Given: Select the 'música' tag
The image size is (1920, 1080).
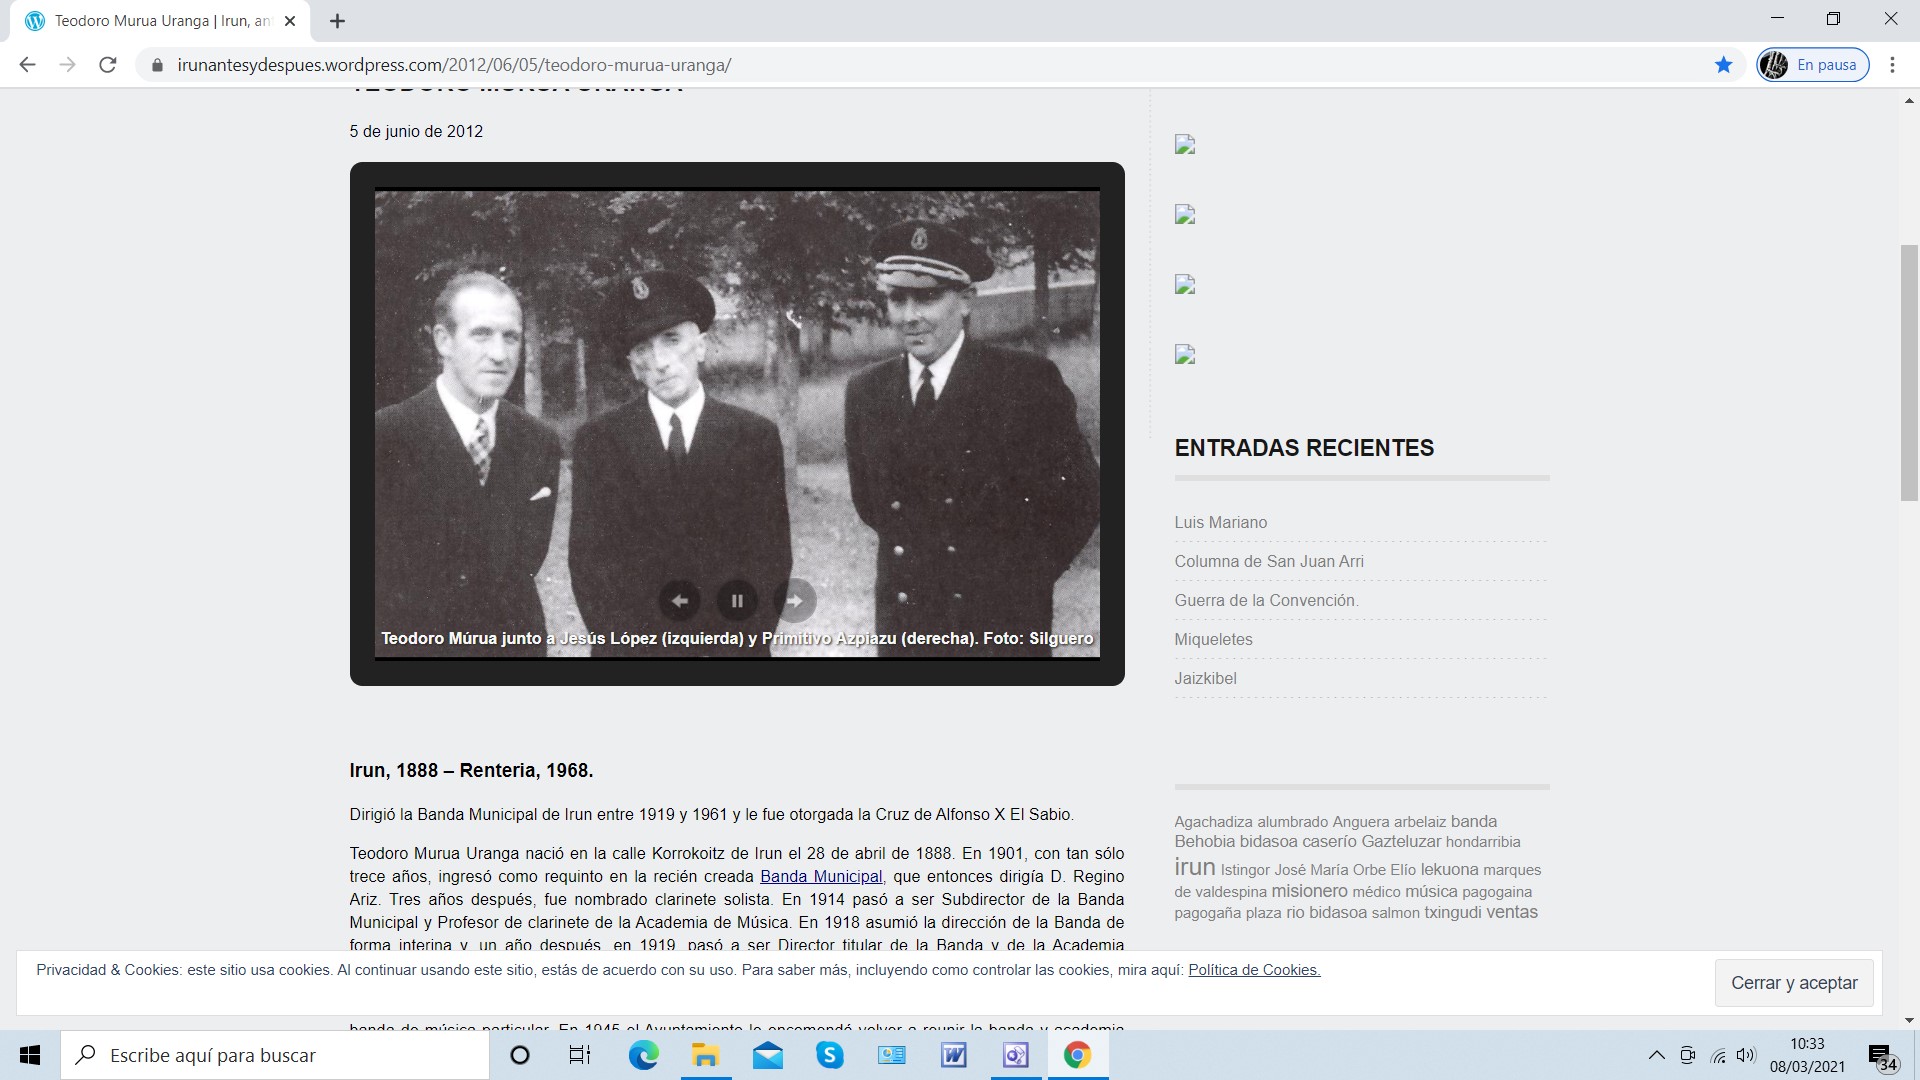Looking at the screenshot, I should click(1431, 891).
